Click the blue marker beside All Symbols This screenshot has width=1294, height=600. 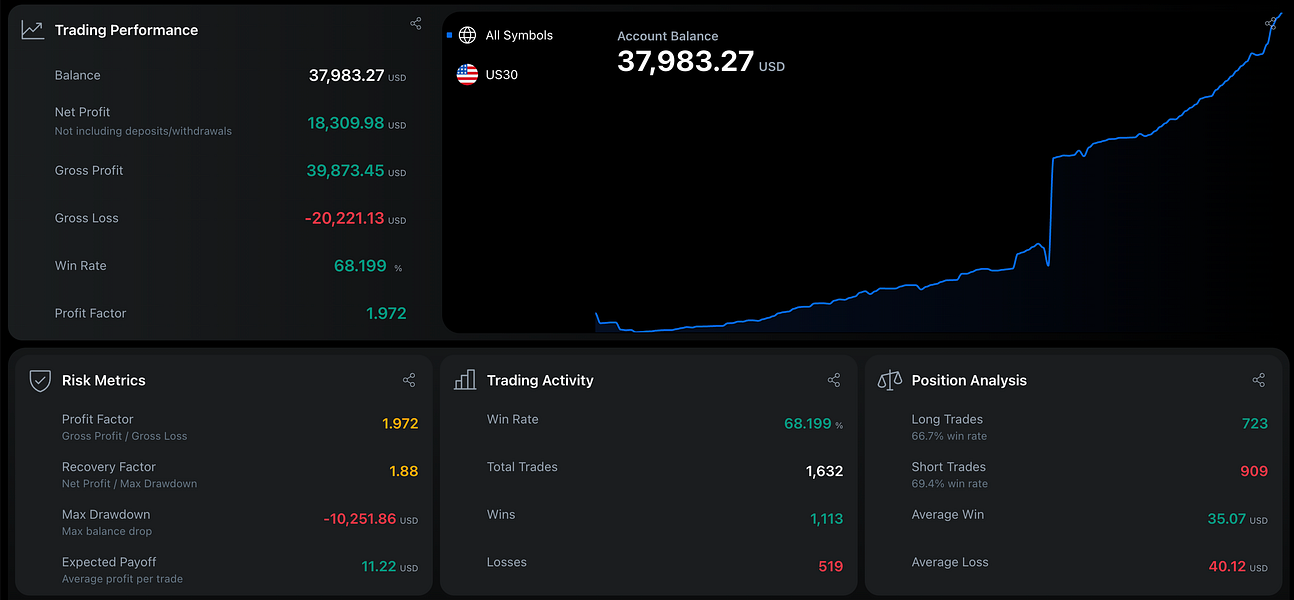tap(449, 35)
